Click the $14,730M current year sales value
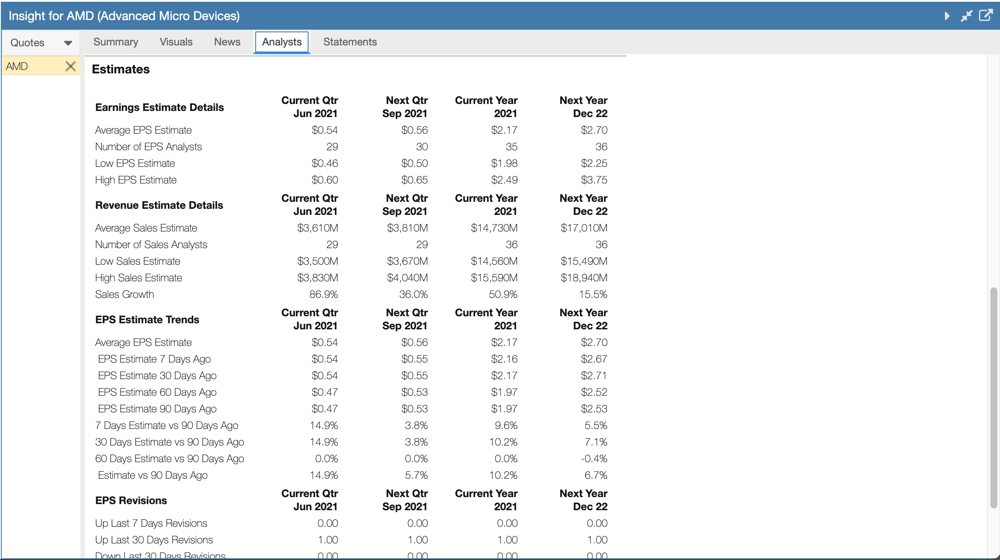Image resolution: width=1000 pixels, height=560 pixels. coord(494,228)
